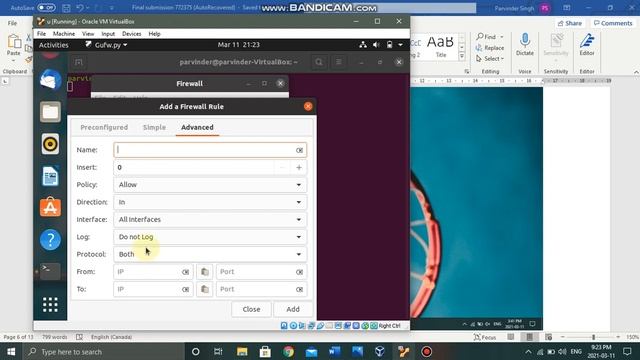The image size is (640, 360).
Task: Open Chrome from Windows taskbar
Action: 288,351
